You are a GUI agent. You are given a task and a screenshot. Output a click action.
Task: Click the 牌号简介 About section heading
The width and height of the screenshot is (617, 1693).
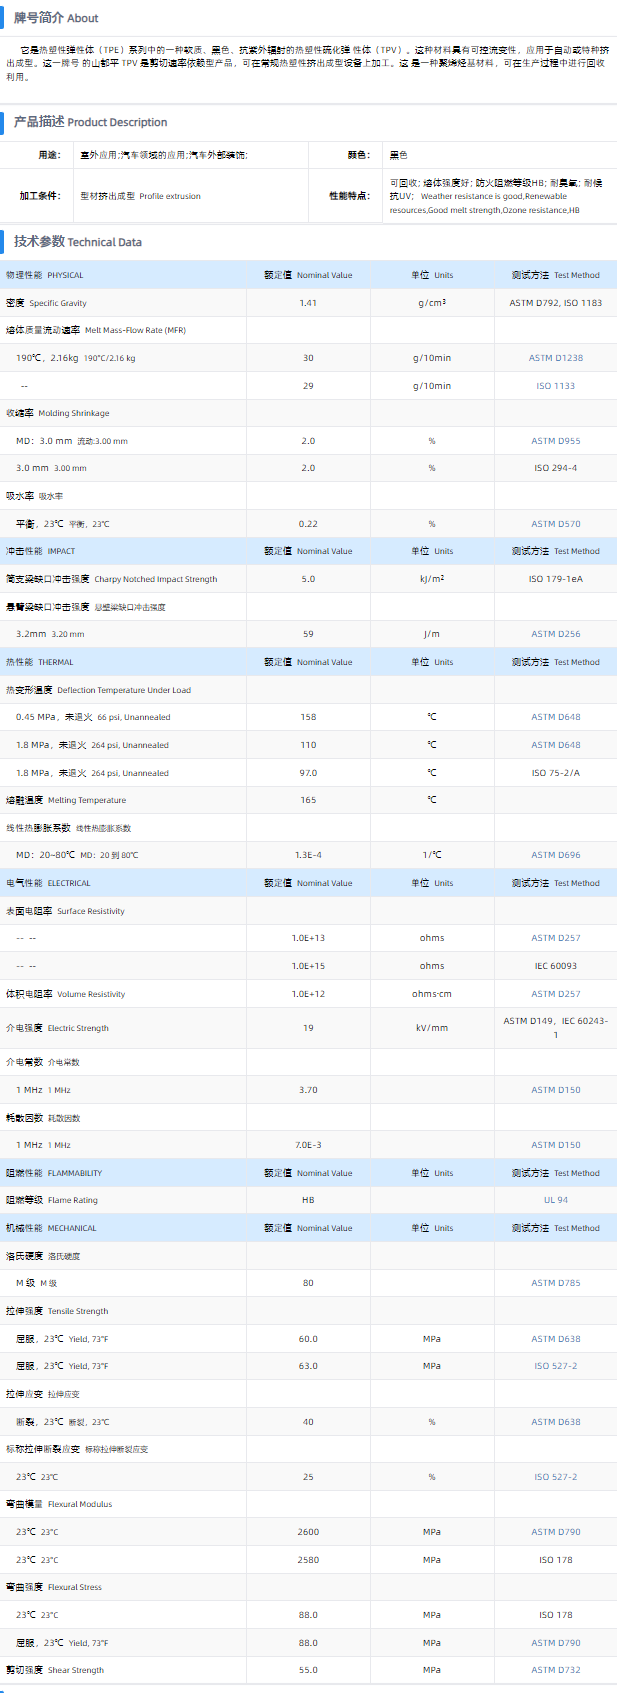point(56,18)
